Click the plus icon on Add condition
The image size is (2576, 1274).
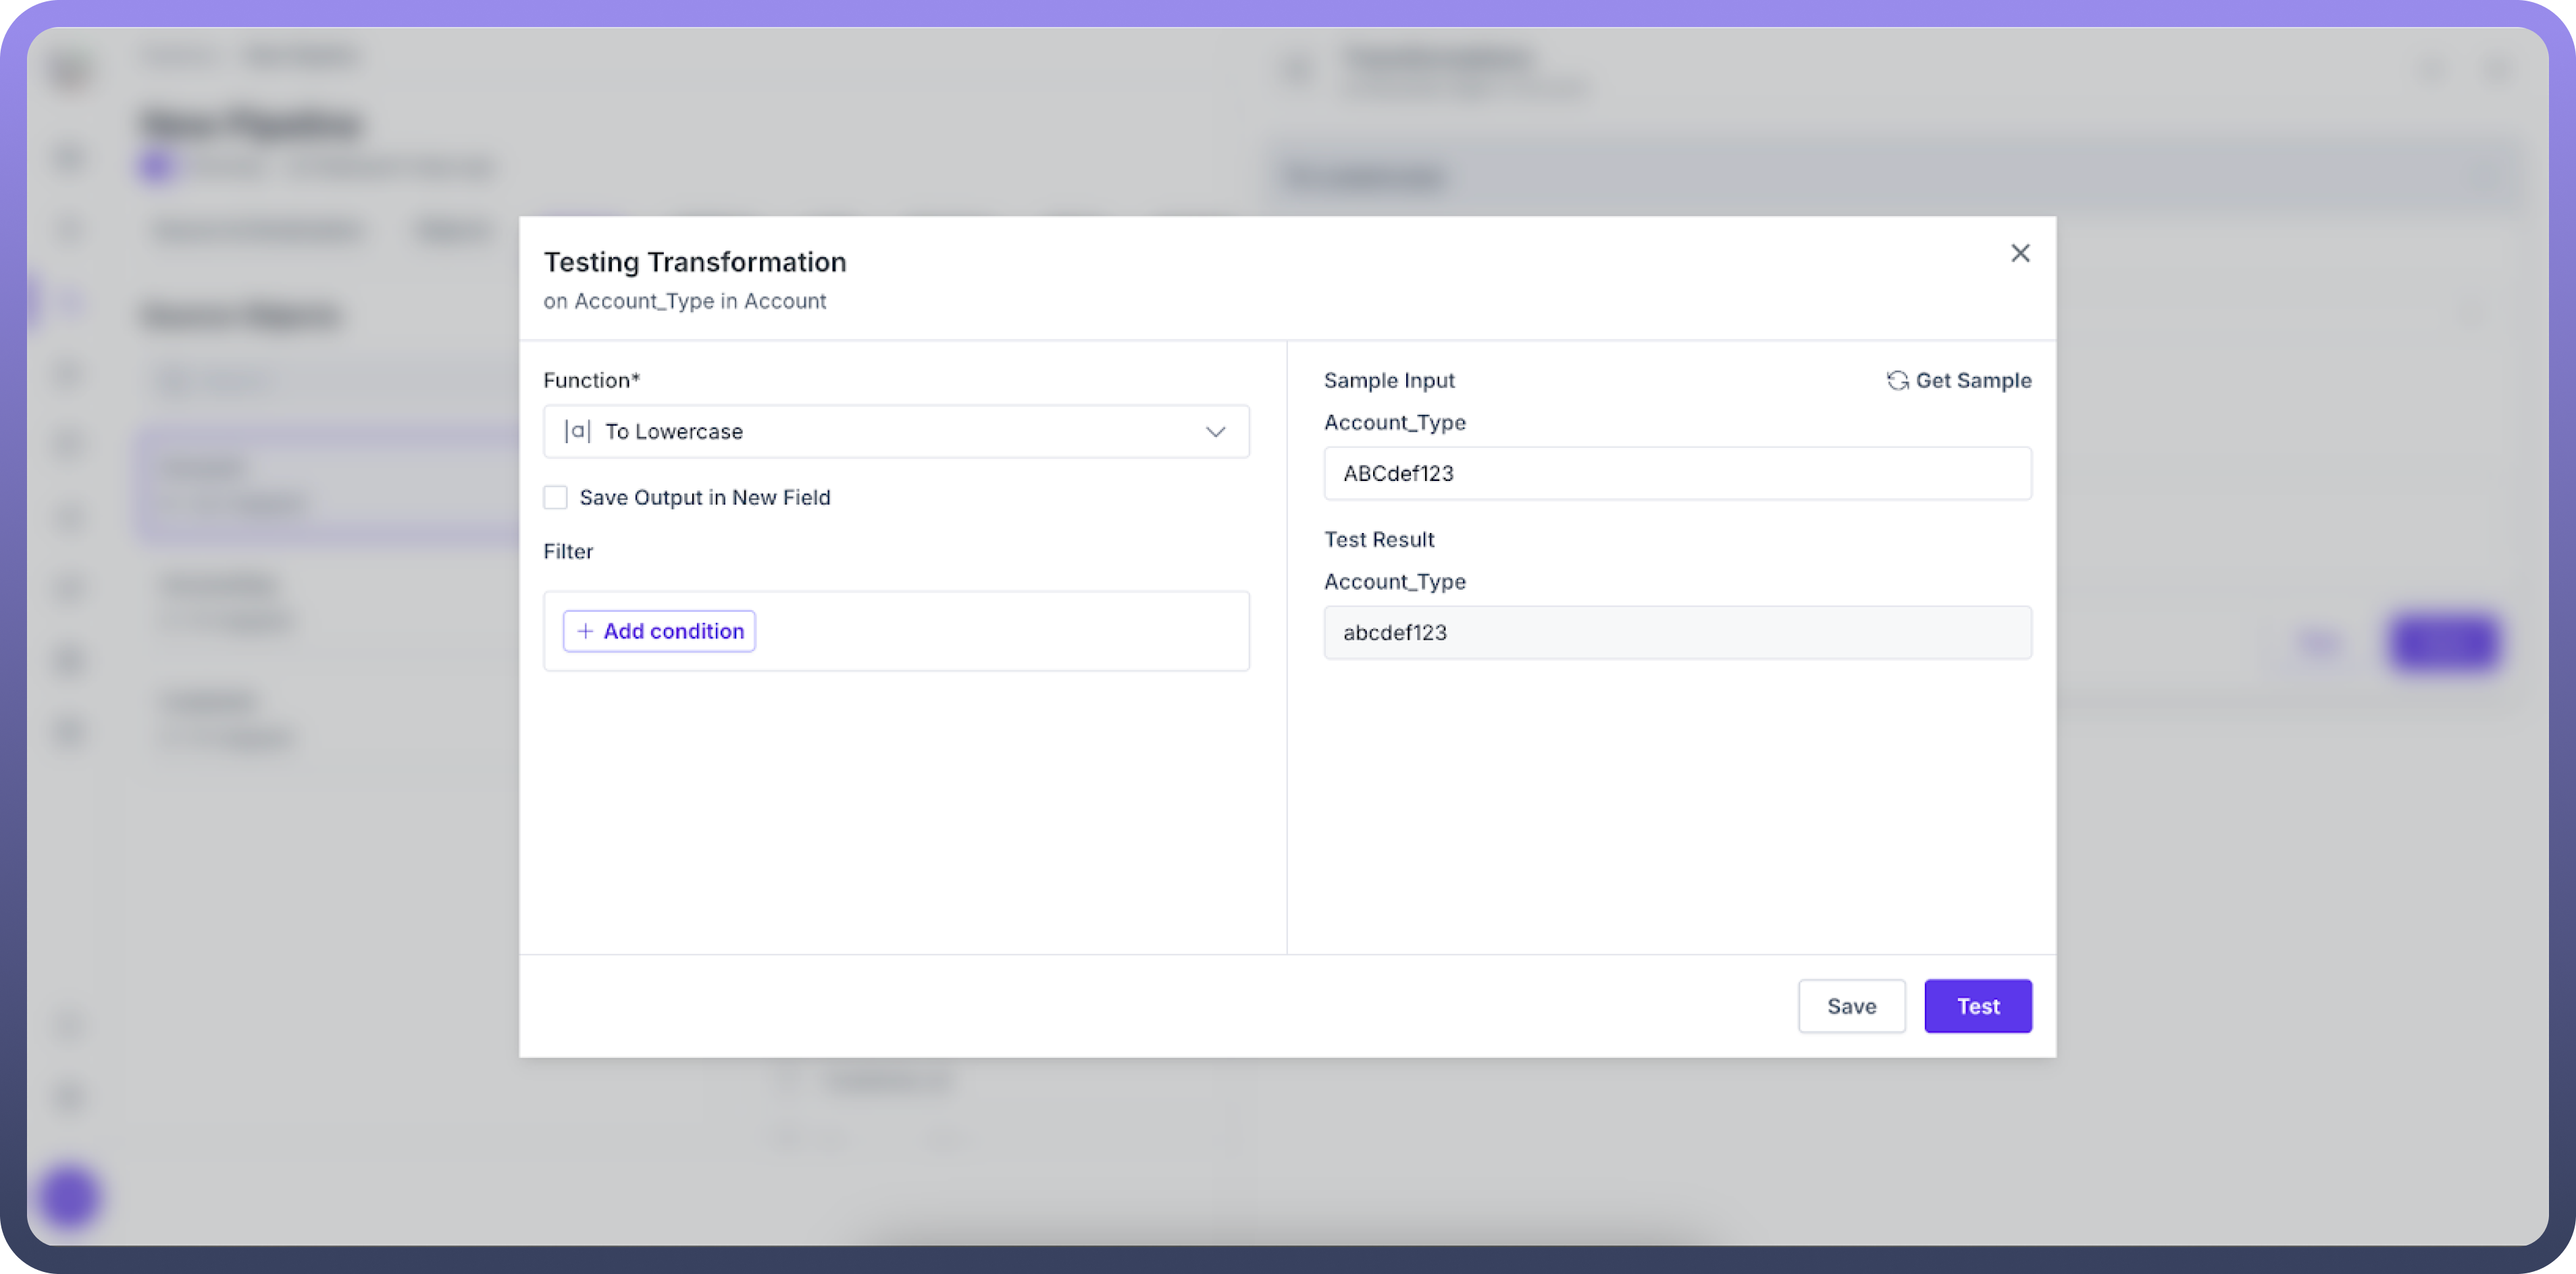(585, 631)
